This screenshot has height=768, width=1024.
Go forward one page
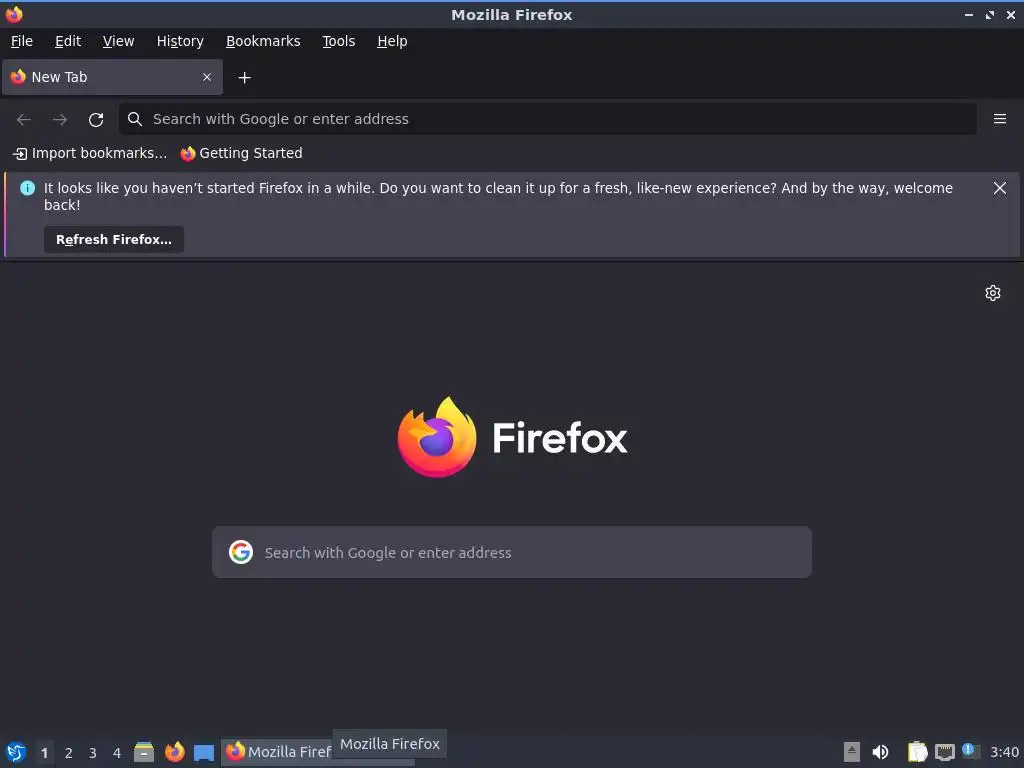60,120
